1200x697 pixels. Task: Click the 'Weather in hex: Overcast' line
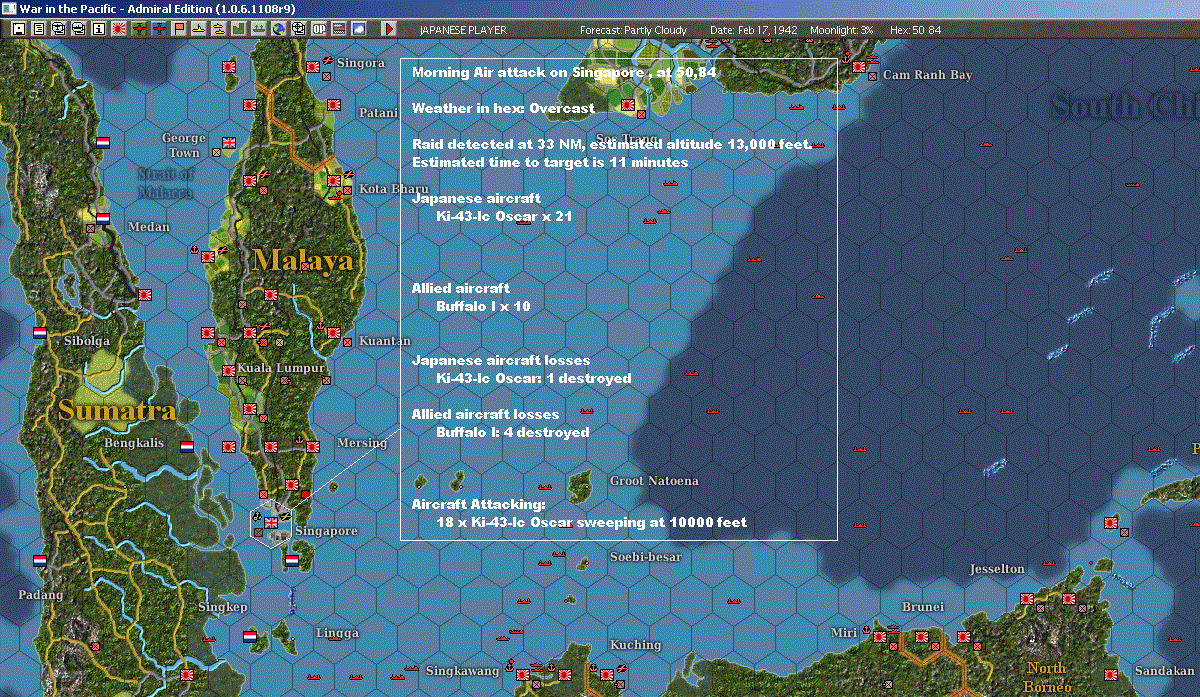(x=503, y=108)
